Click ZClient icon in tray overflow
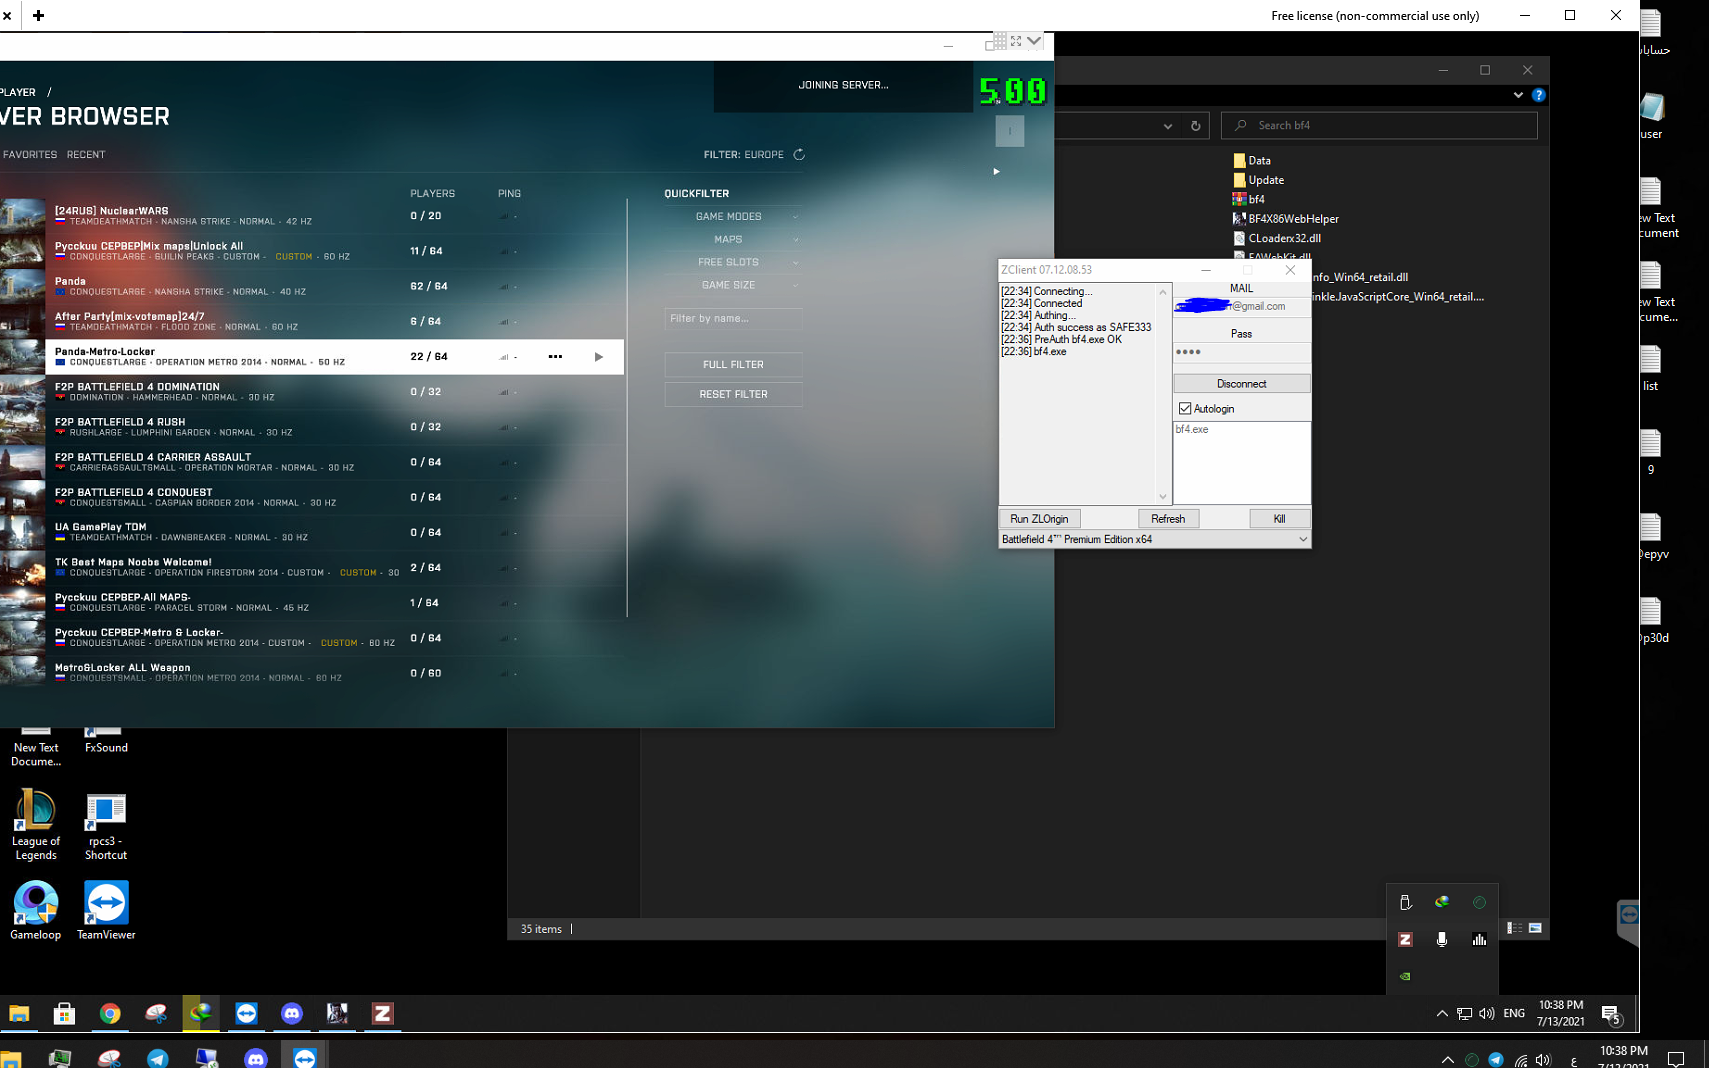This screenshot has height=1068, width=1709. point(1405,939)
